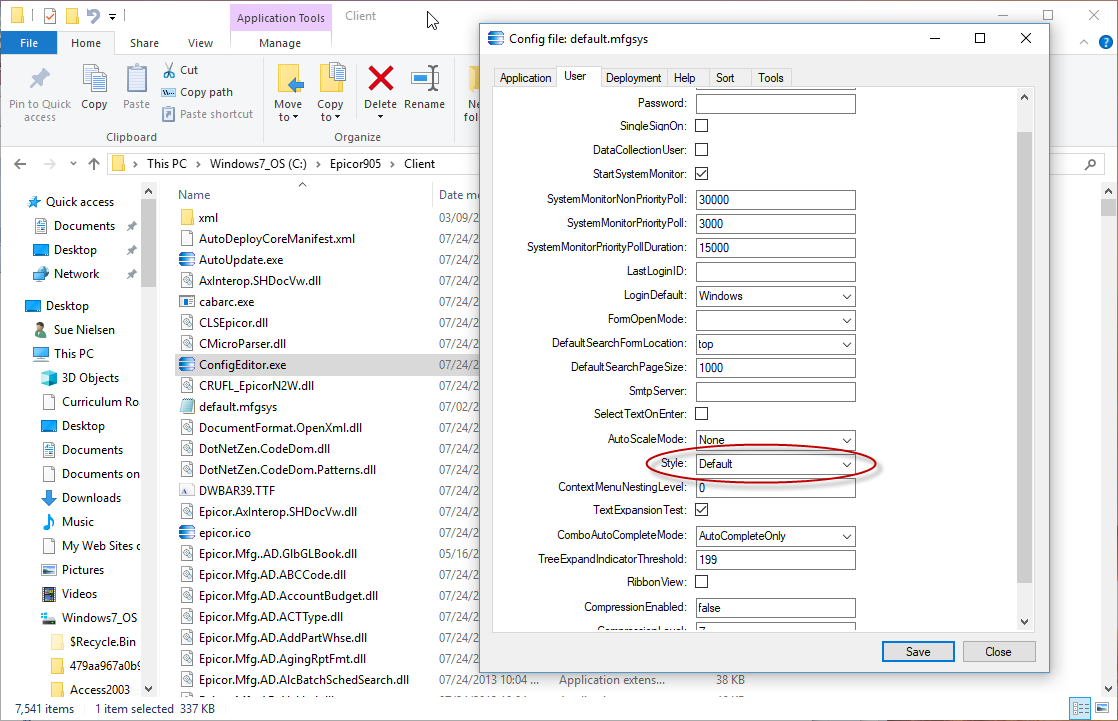Open the DefaultSearchFormLocation dropdown

pos(846,344)
